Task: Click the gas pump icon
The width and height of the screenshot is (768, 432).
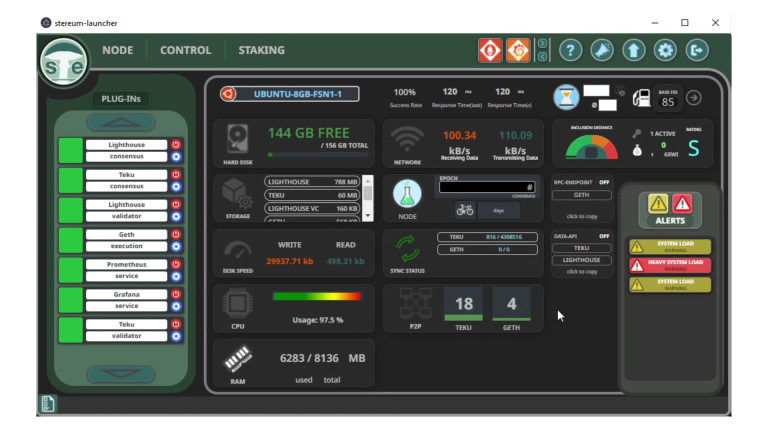Action: coord(641,98)
